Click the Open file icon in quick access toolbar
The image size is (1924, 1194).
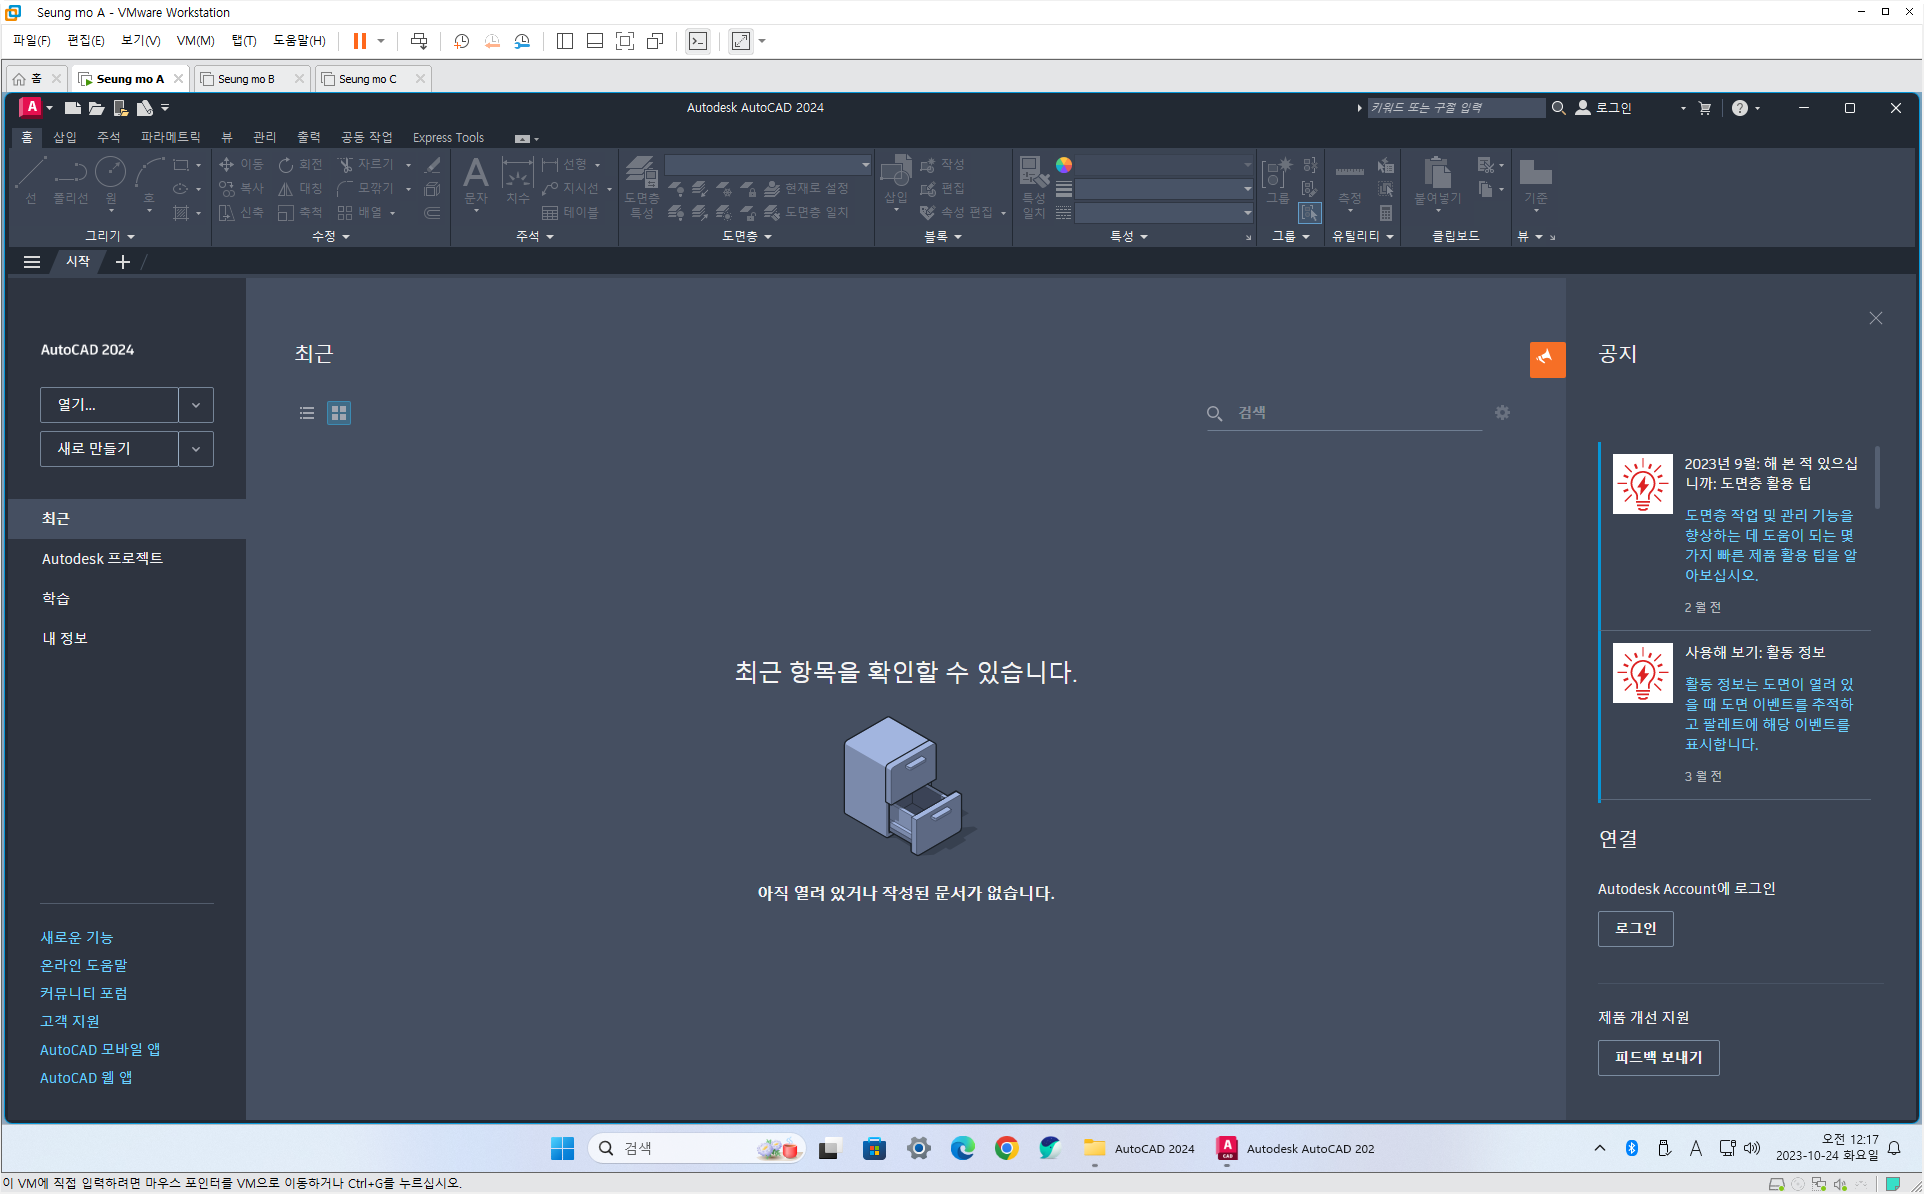(96, 108)
